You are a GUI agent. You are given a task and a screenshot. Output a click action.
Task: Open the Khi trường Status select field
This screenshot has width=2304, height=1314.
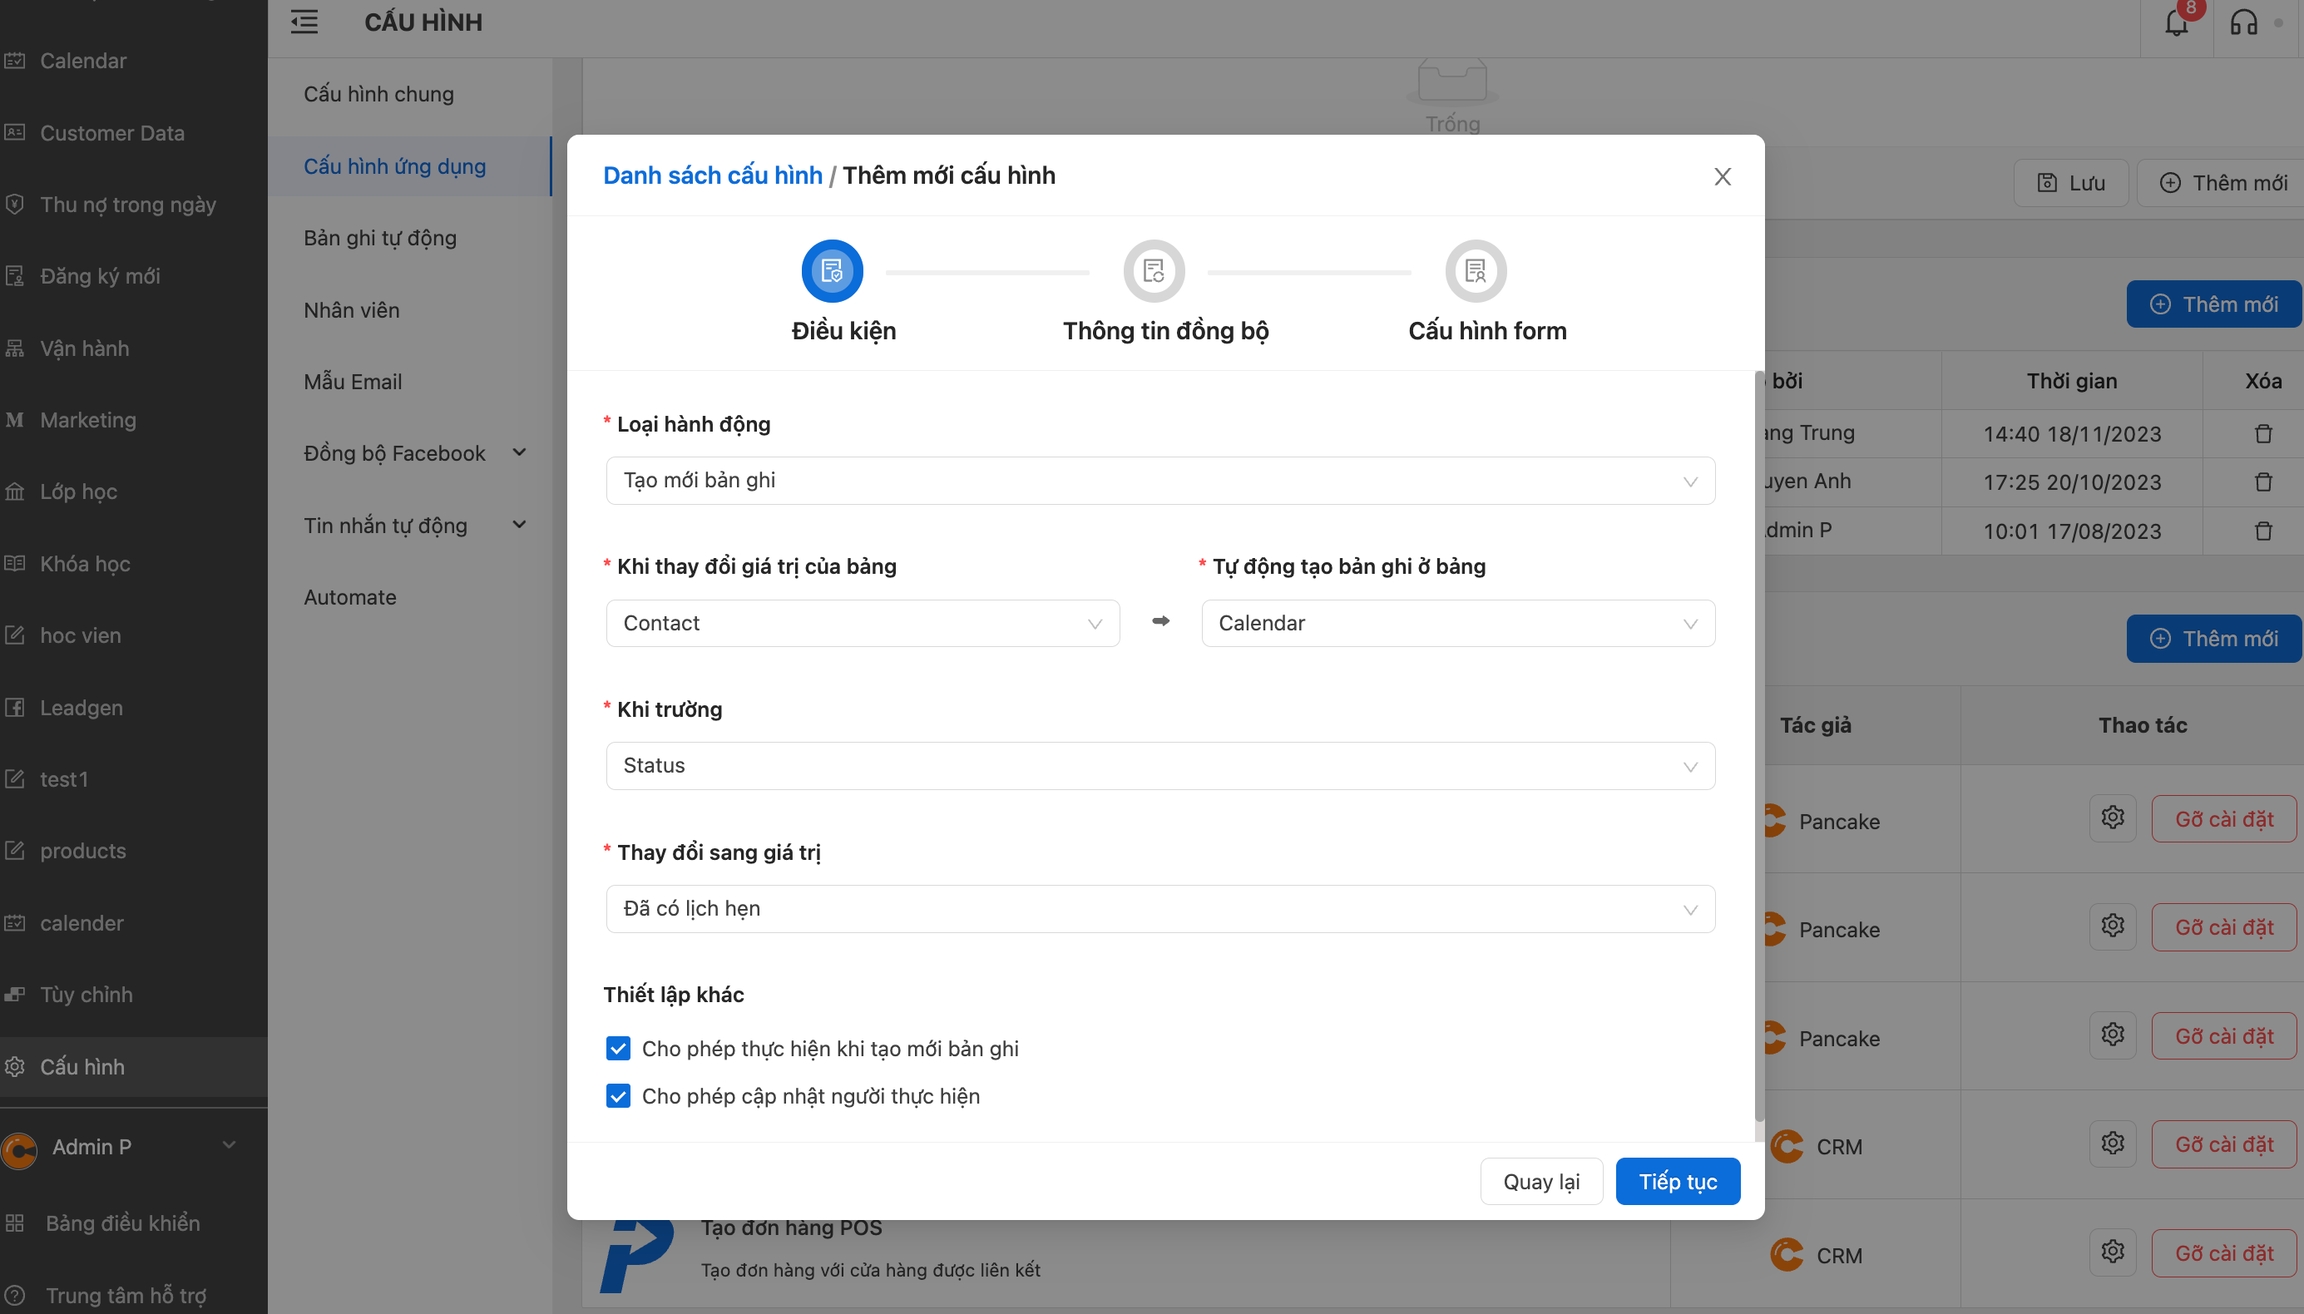1160,766
